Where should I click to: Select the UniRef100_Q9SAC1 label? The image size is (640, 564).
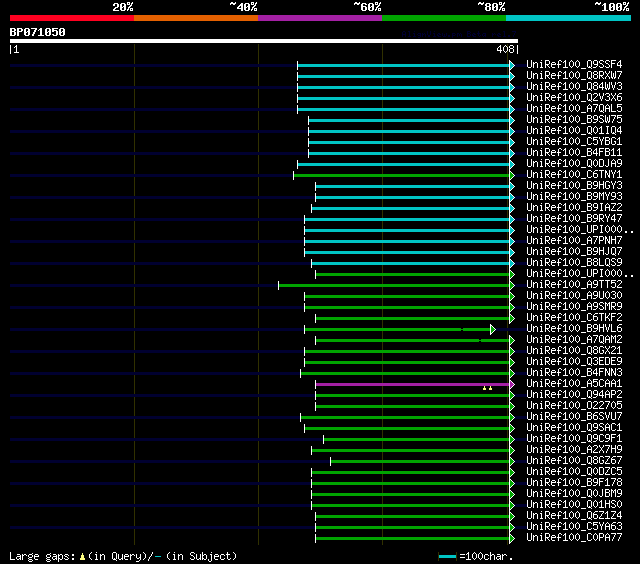[574, 428]
